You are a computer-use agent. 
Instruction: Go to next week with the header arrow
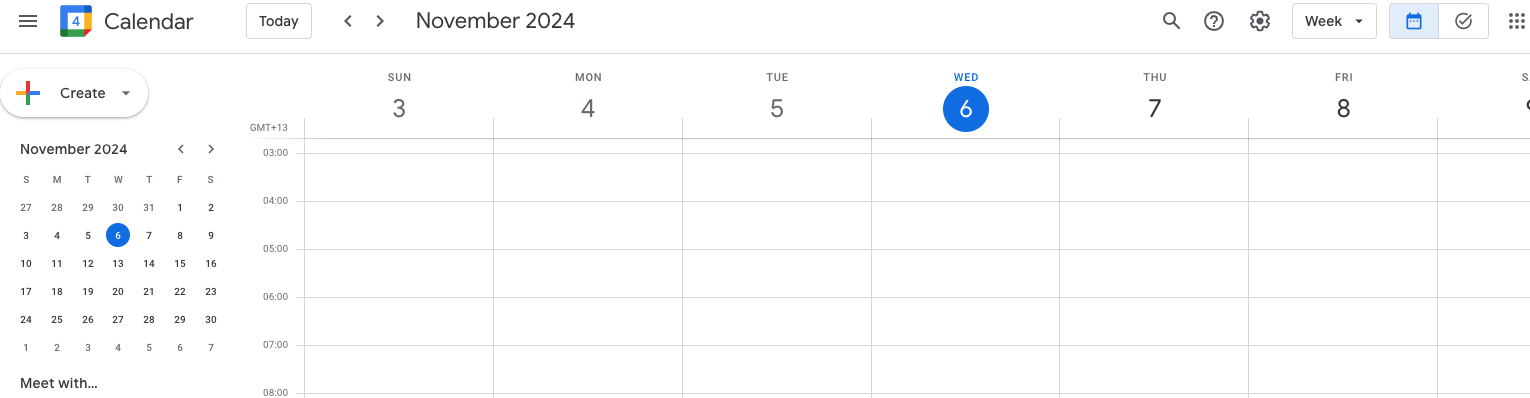point(380,21)
